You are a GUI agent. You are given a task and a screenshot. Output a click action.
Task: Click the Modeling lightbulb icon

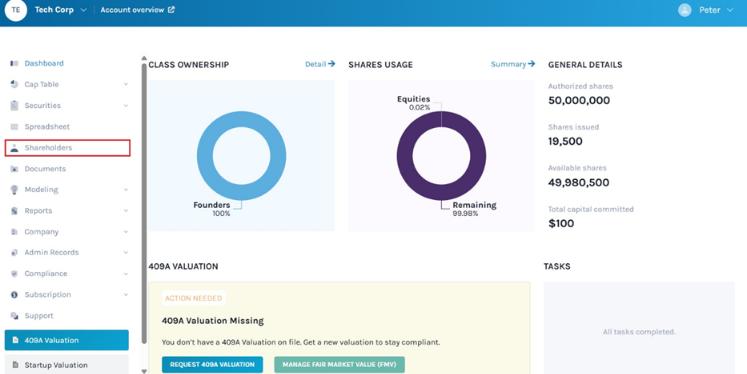click(14, 190)
